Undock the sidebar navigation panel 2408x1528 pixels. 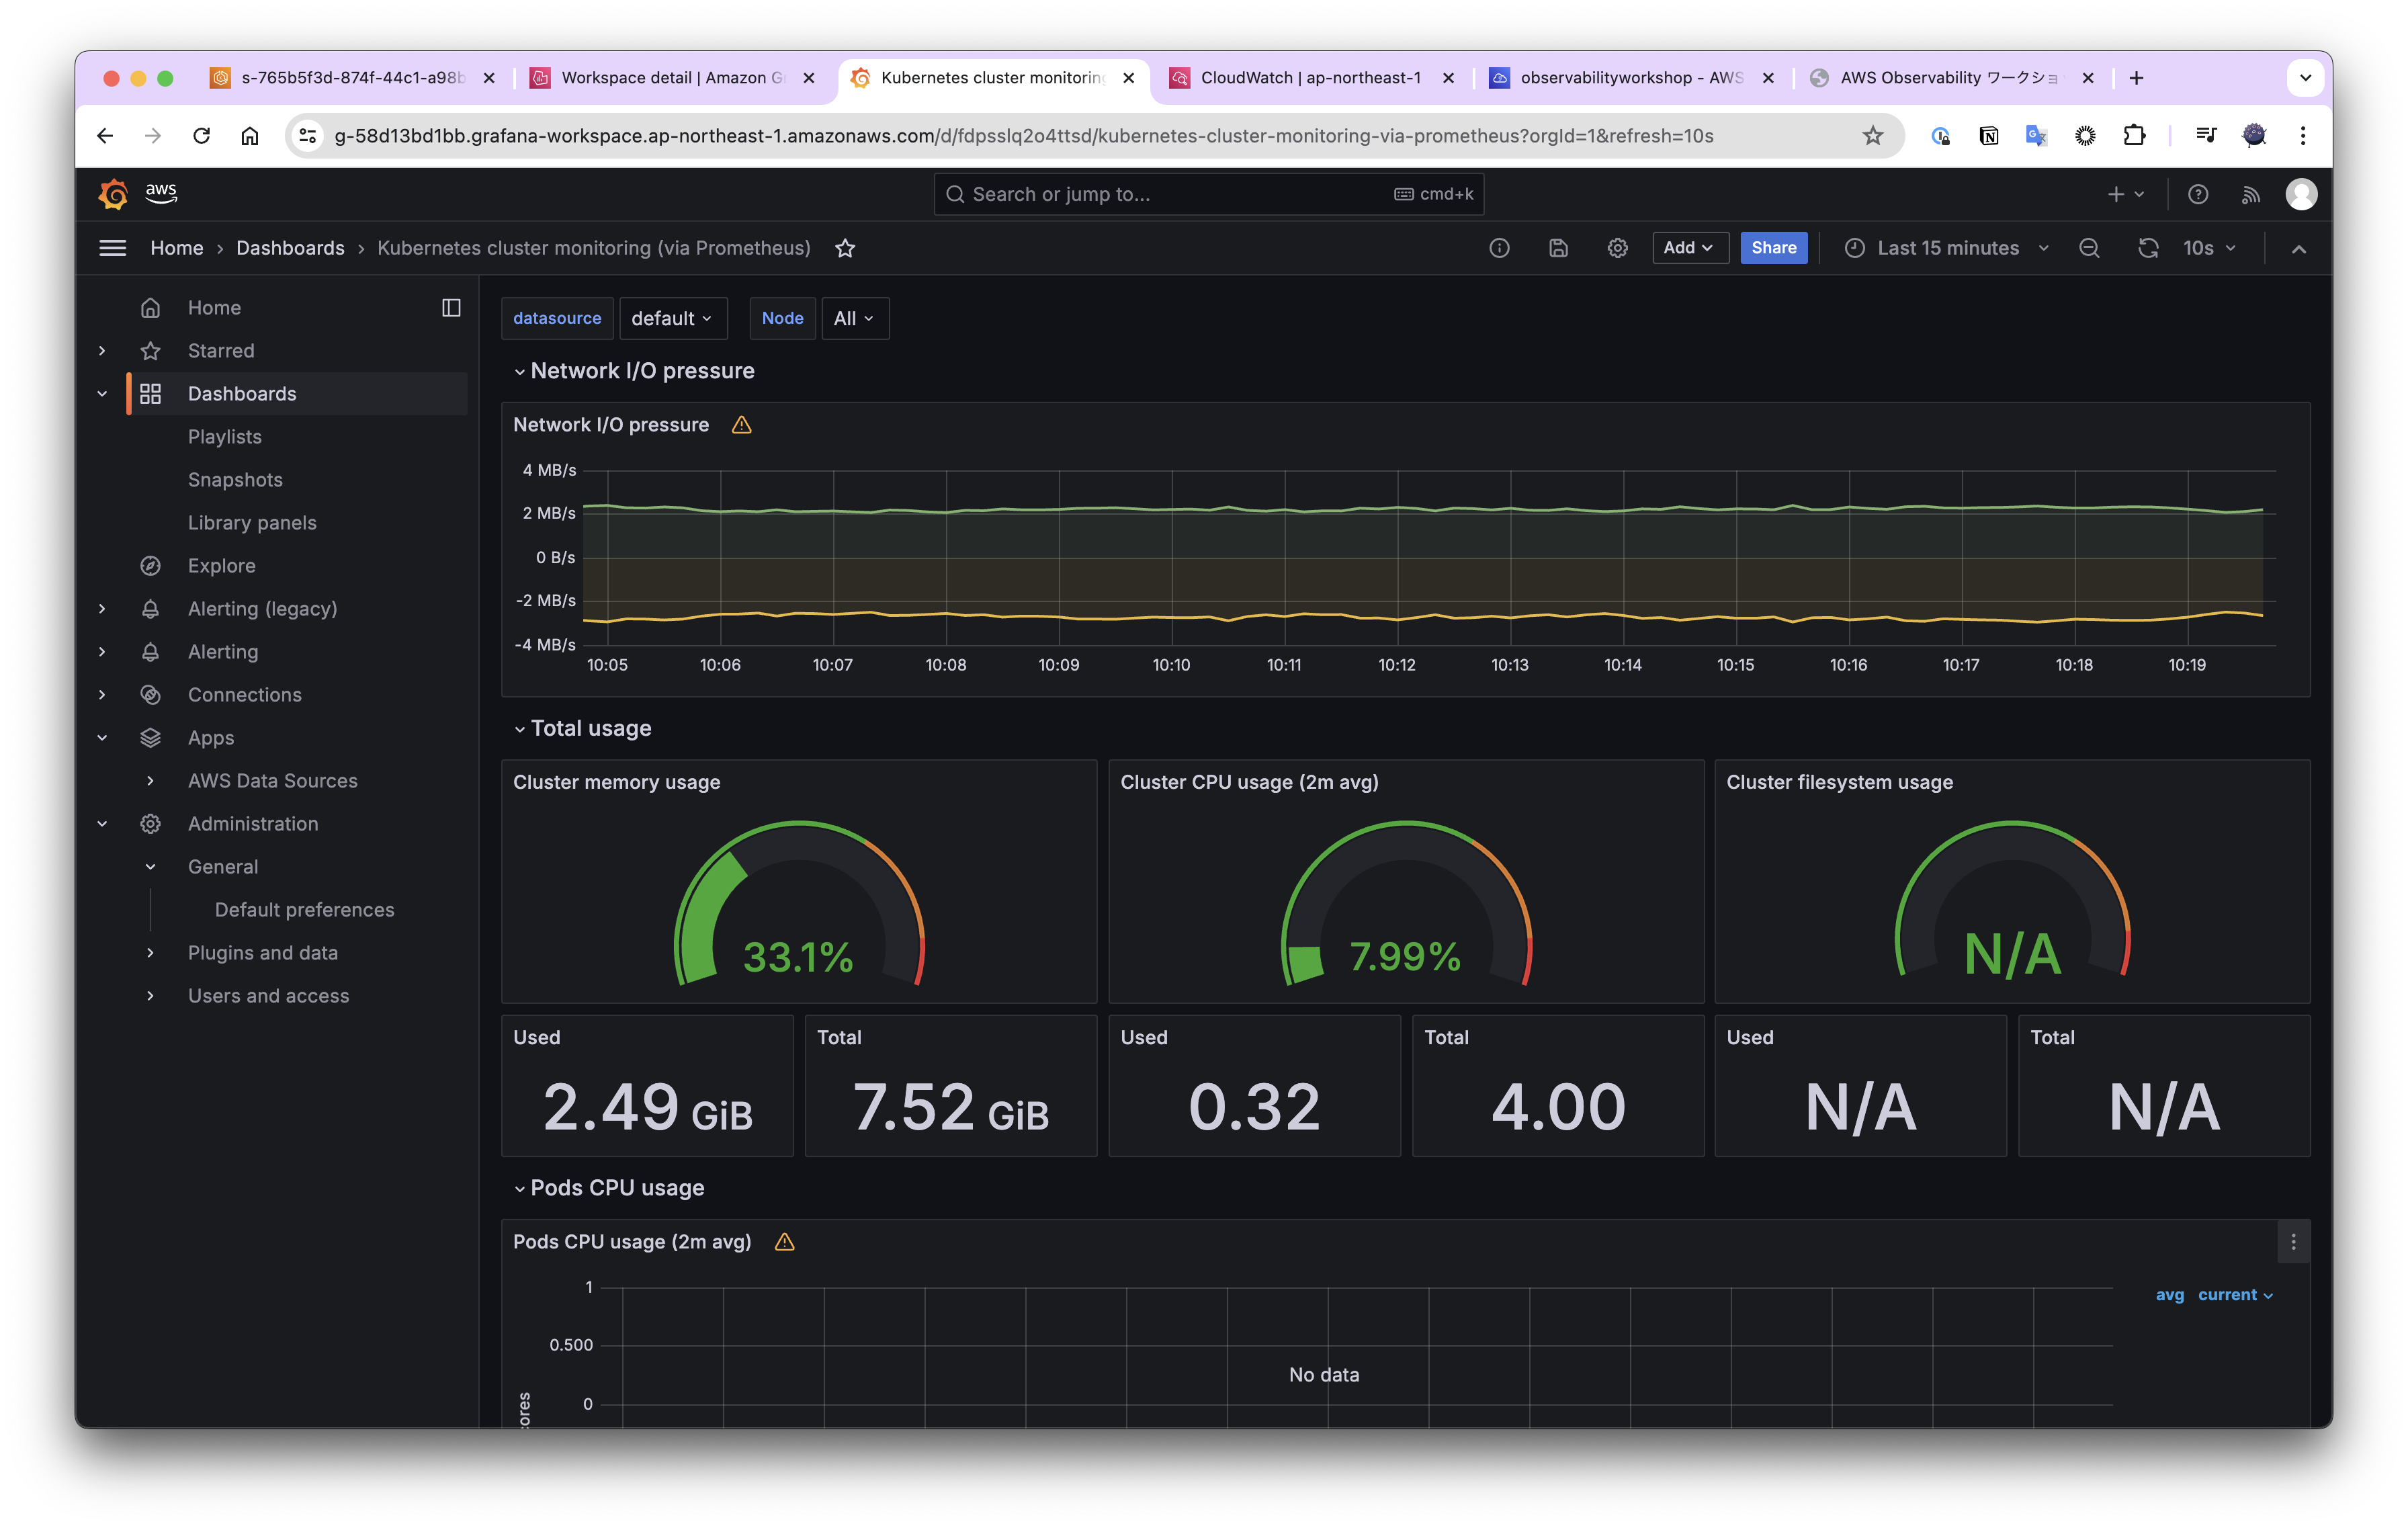point(451,307)
